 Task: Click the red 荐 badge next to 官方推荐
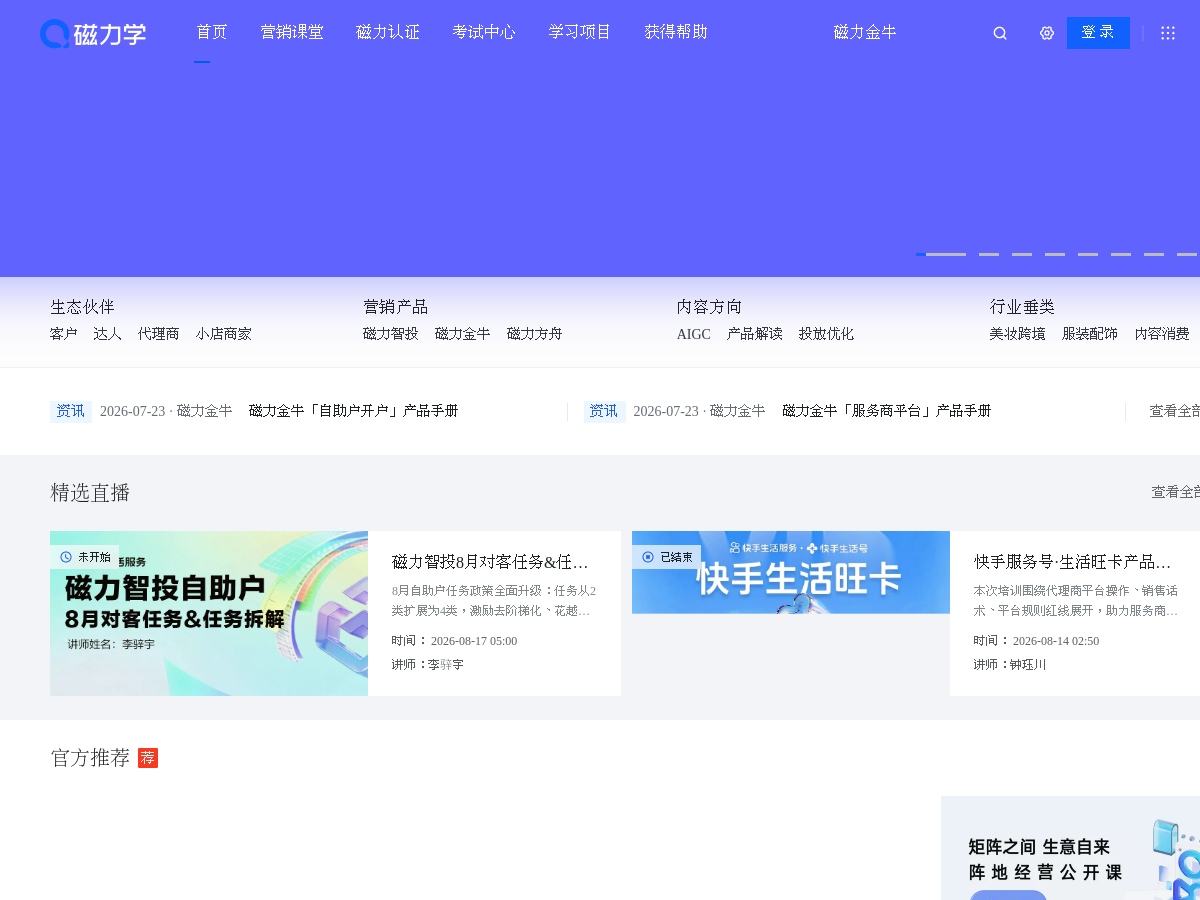point(148,758)
